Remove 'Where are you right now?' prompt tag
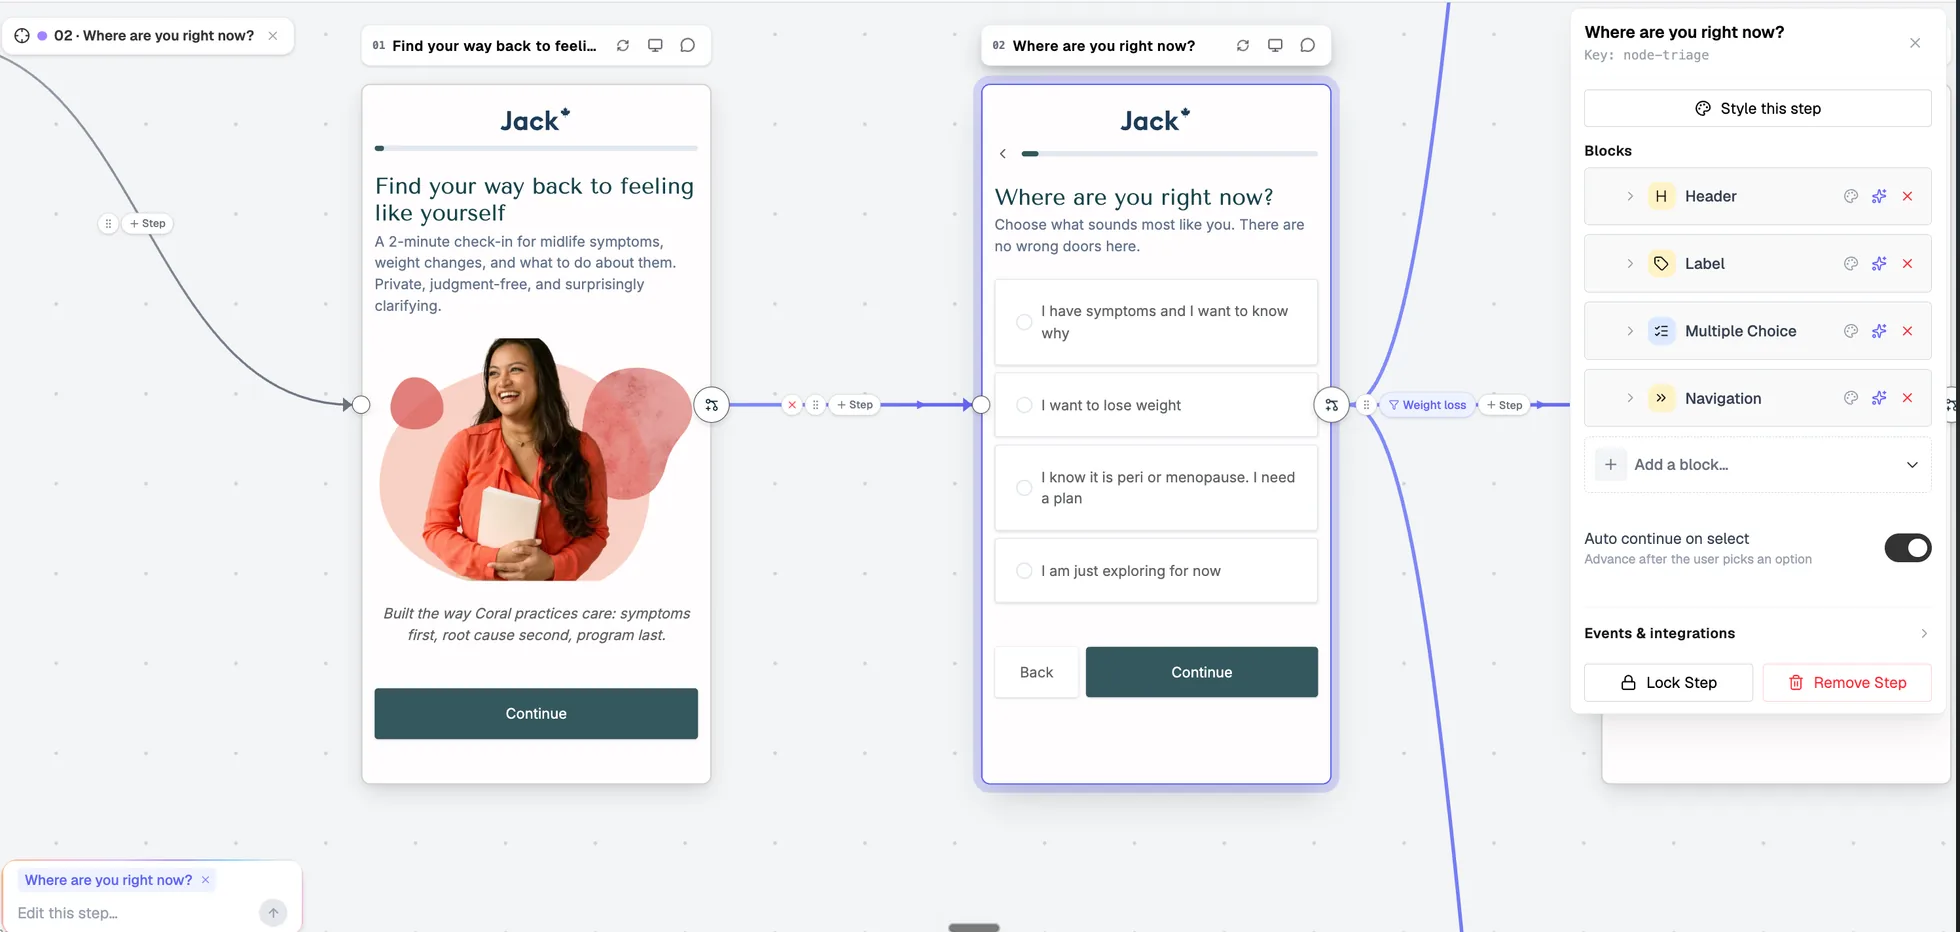This screenshot has height=932, width=1960. coord(205,880)
